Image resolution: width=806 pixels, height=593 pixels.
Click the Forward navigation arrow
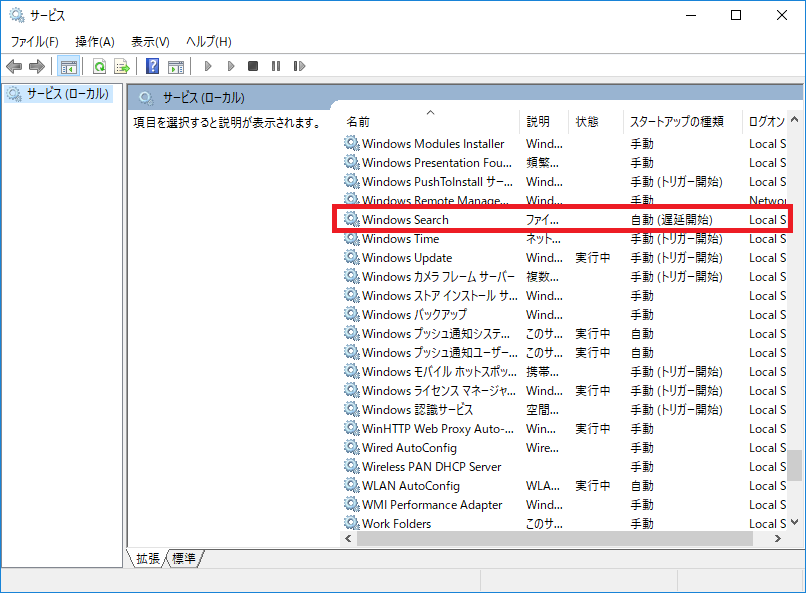click(36, 66)
